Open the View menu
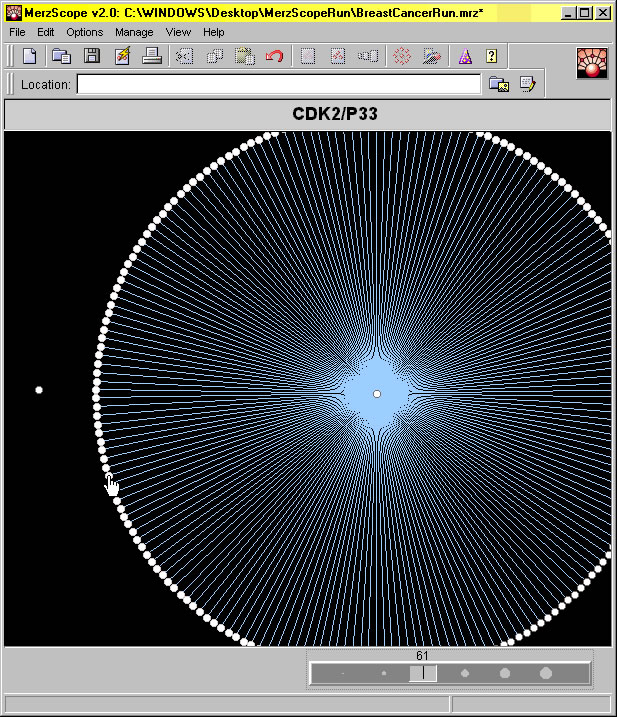 178,32
